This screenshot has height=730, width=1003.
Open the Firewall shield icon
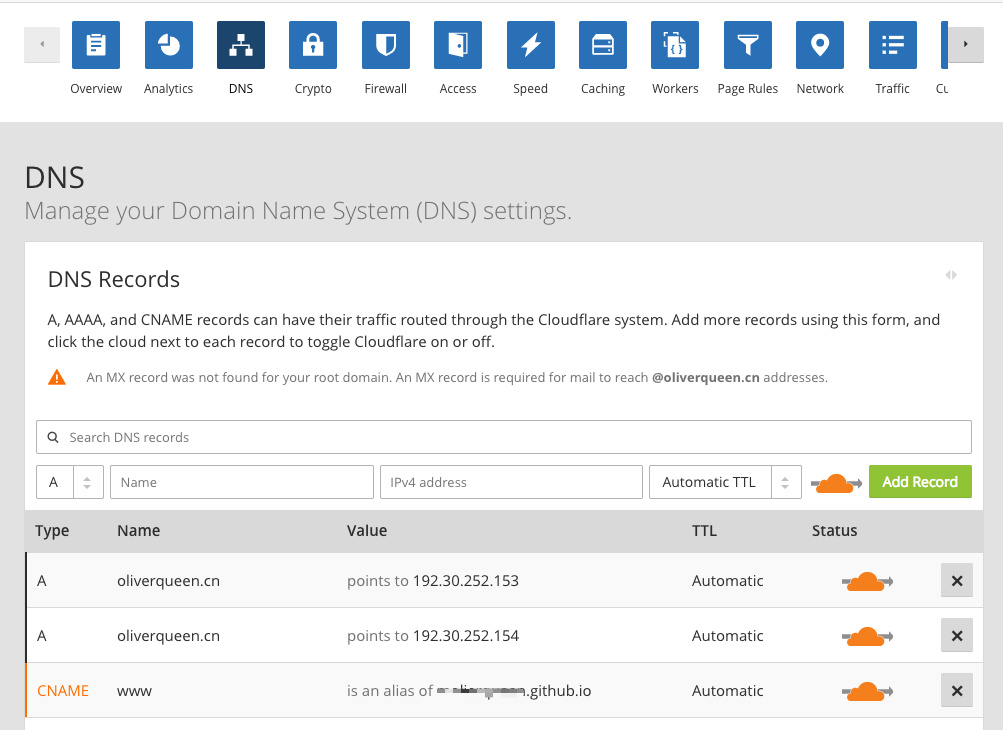click(386, 45)
